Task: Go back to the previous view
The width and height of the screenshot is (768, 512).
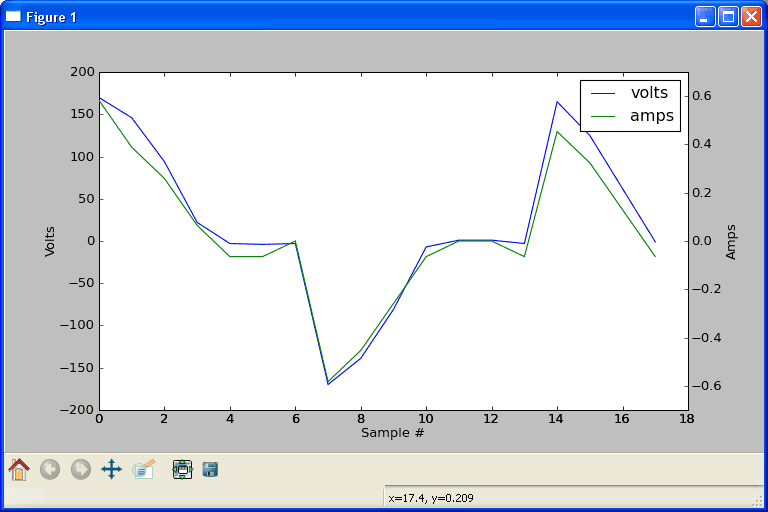Action: [49, 469]
